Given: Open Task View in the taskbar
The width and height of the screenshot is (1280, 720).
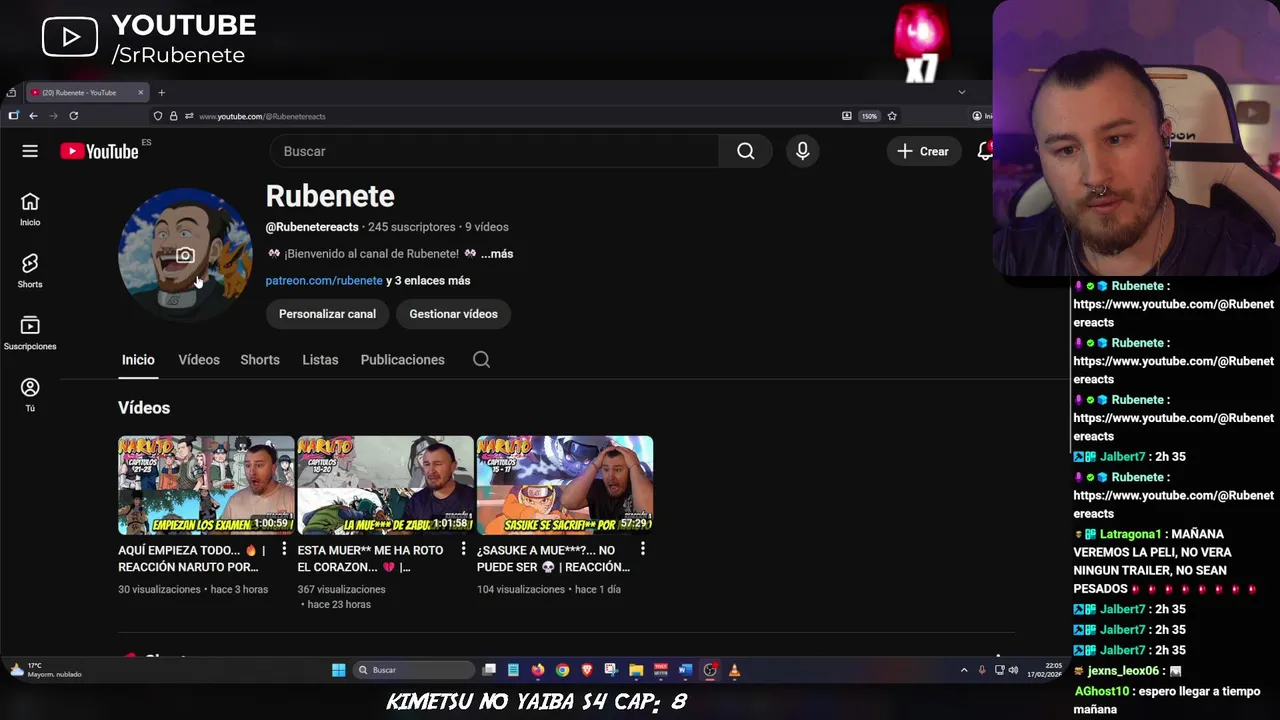Looking at the screenshot, I should pyautogui.click(x=489, y=670).
